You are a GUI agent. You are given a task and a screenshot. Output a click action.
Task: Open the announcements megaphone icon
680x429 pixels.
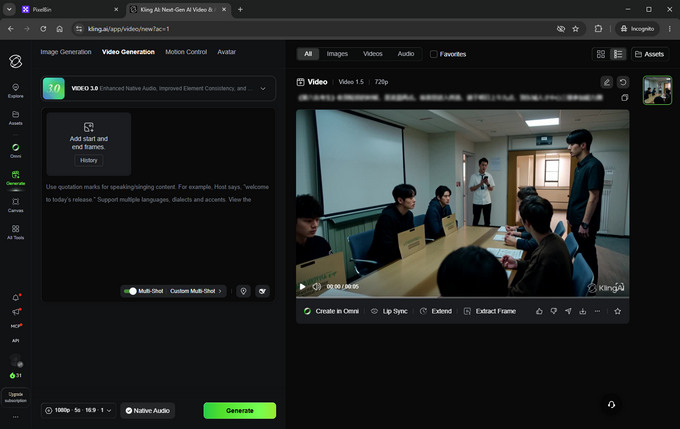click(x=16, y=312)
